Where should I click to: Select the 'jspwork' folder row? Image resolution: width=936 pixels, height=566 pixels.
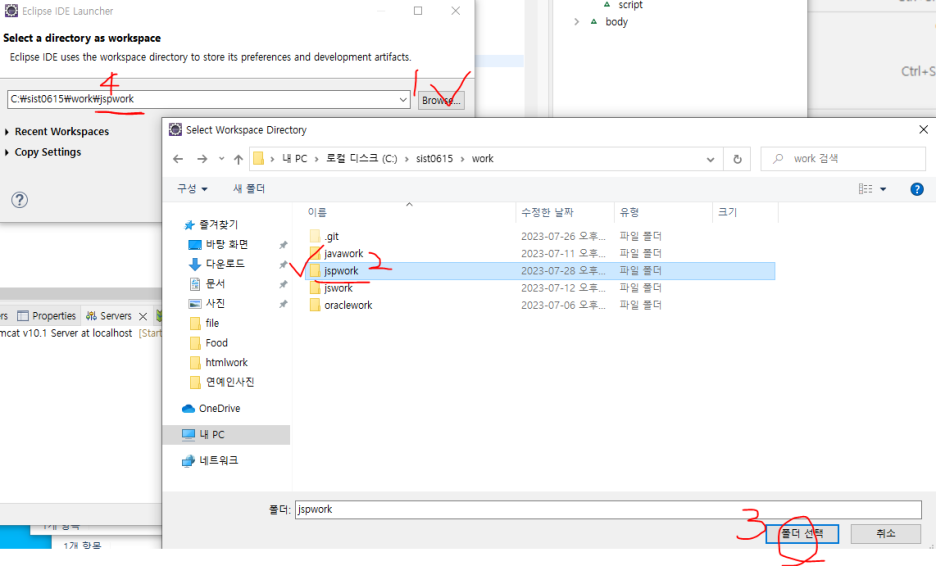(x=540, y=271)
